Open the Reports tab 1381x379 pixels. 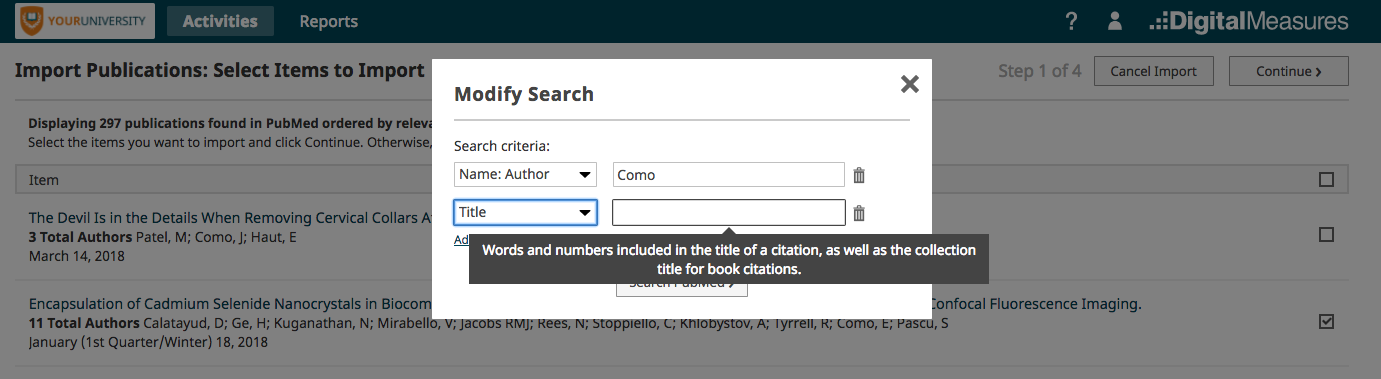[x=329, y=21]
